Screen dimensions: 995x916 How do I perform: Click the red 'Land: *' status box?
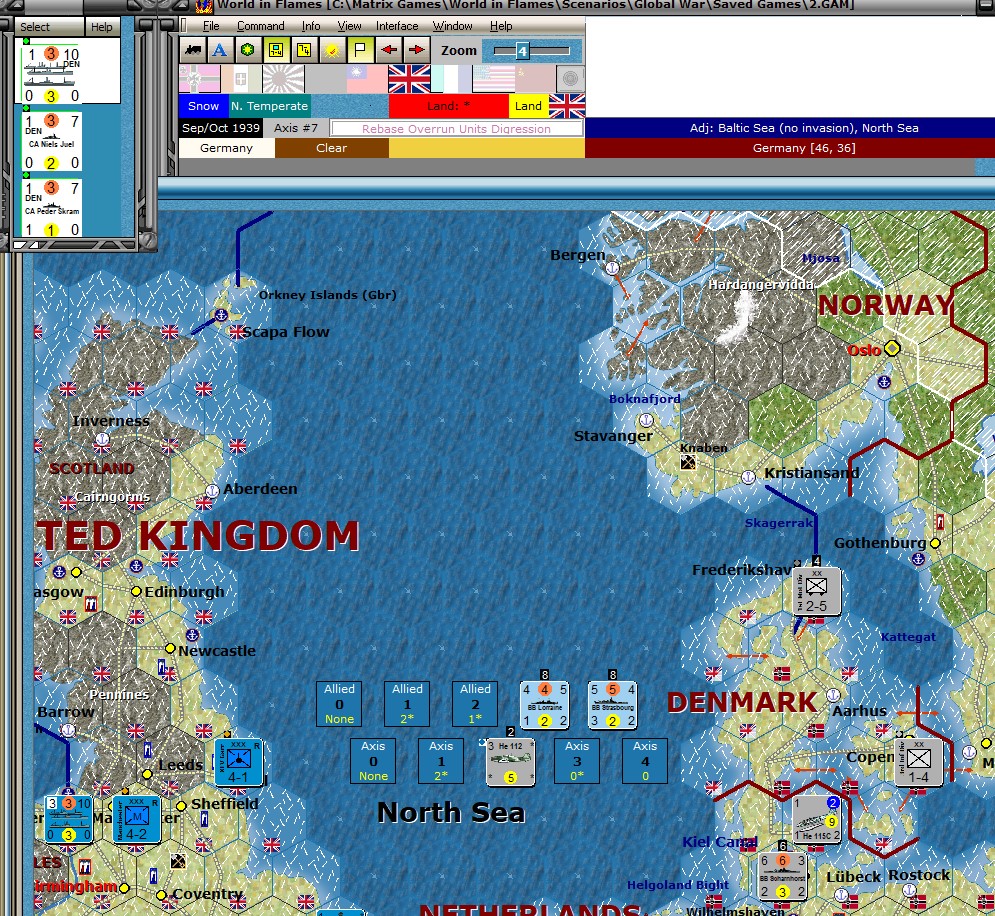[x=448, y=106]
